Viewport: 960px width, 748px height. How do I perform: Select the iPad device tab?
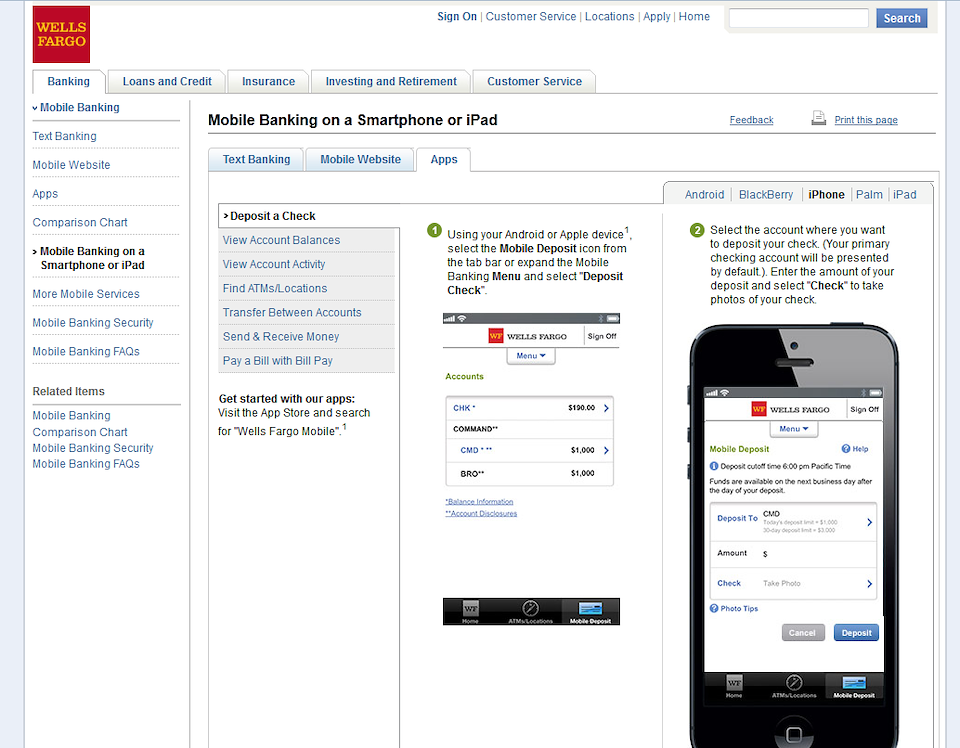(x=904, y=195)
